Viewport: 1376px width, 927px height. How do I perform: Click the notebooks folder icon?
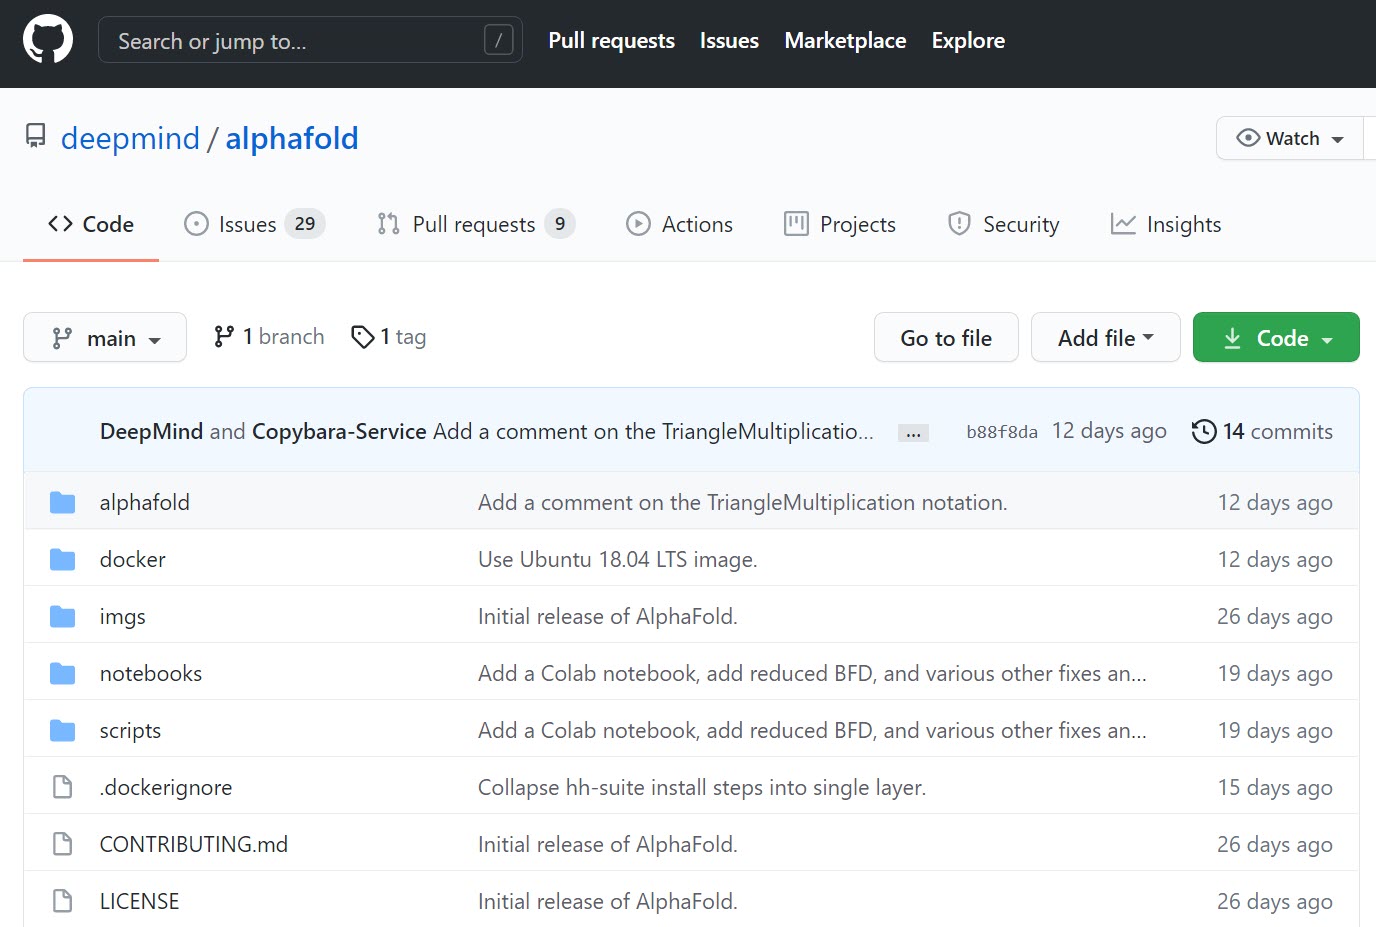[x=63, y=673]
